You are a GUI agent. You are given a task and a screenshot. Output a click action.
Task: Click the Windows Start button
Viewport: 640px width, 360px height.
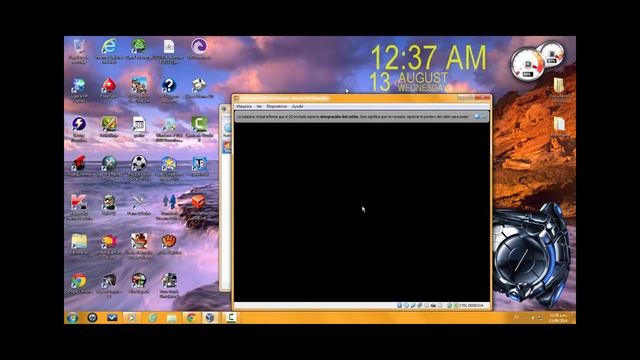73,318
